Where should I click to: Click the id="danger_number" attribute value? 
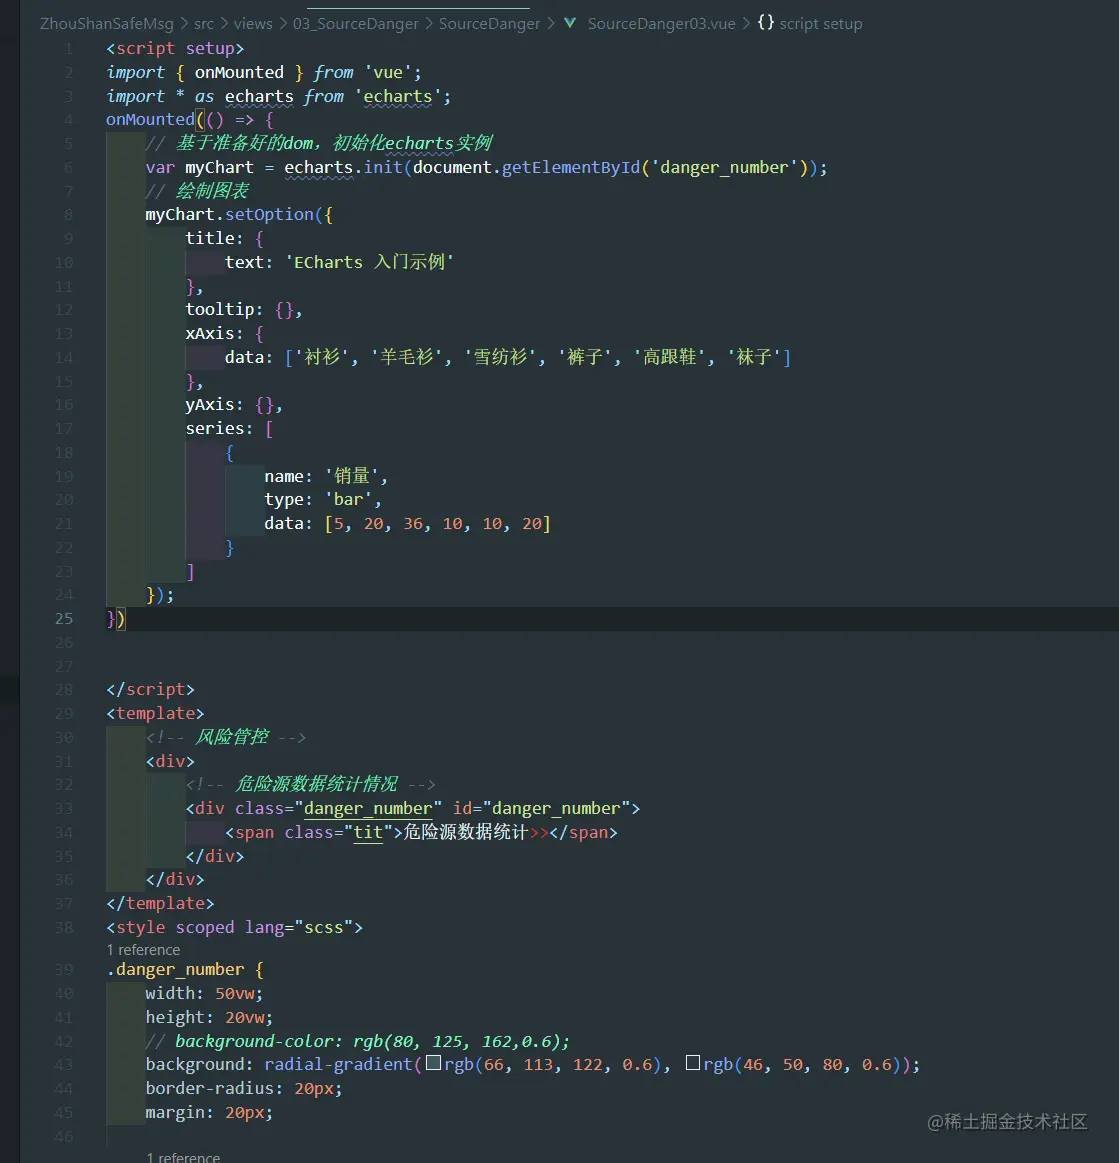point(556,808)
